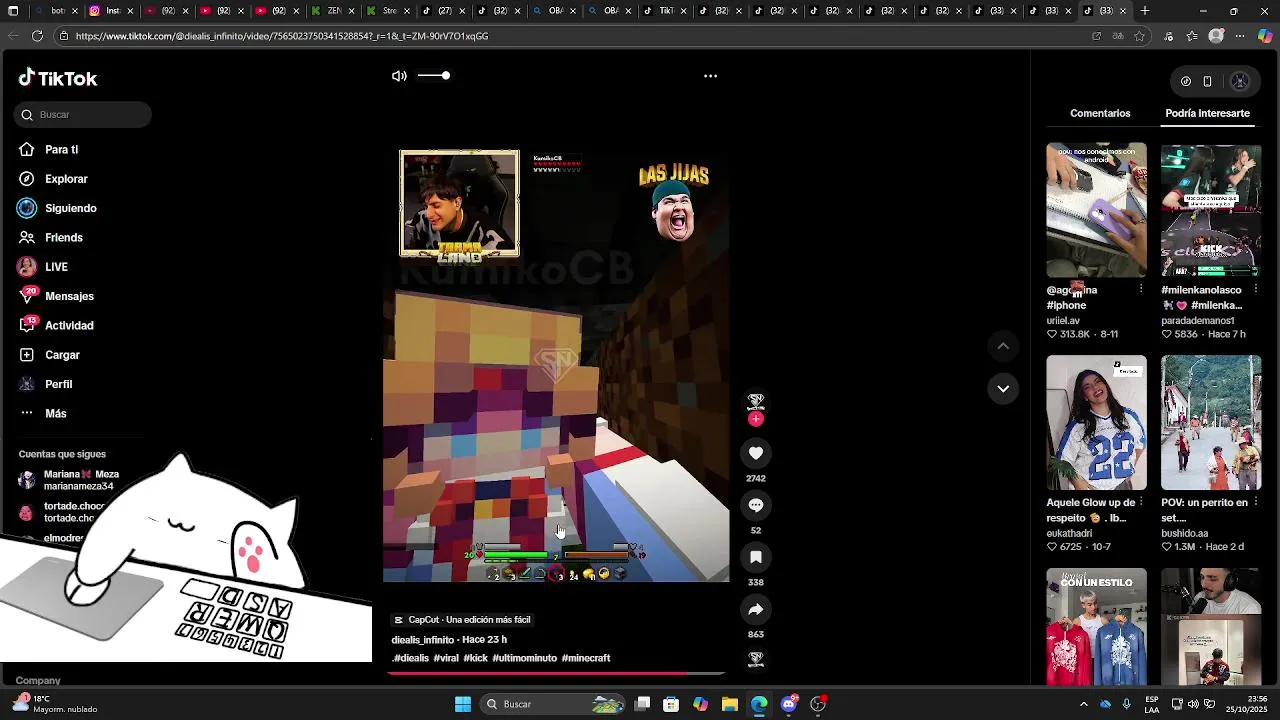The width and height of the screenshot is (1280, 720).
Task: Follow the creator via the red plus button
Action: click(x=756, y=419)
